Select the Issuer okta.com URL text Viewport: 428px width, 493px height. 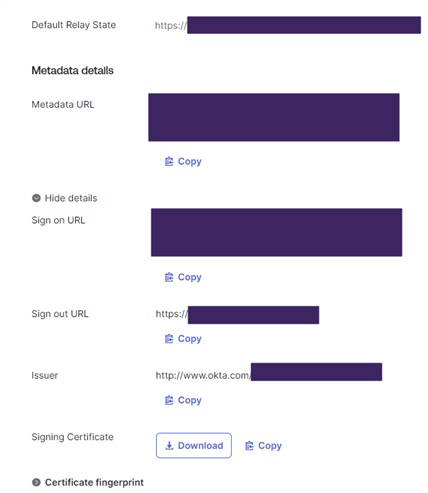point(269,372)
